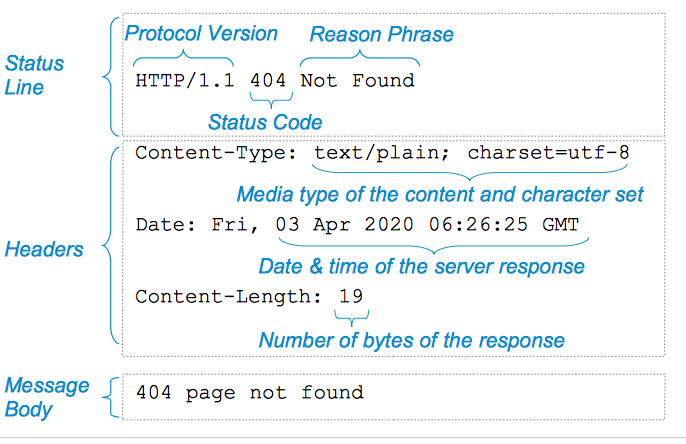Select the "404 page not found" body text

pyautogui.click(x=249, y=392)
